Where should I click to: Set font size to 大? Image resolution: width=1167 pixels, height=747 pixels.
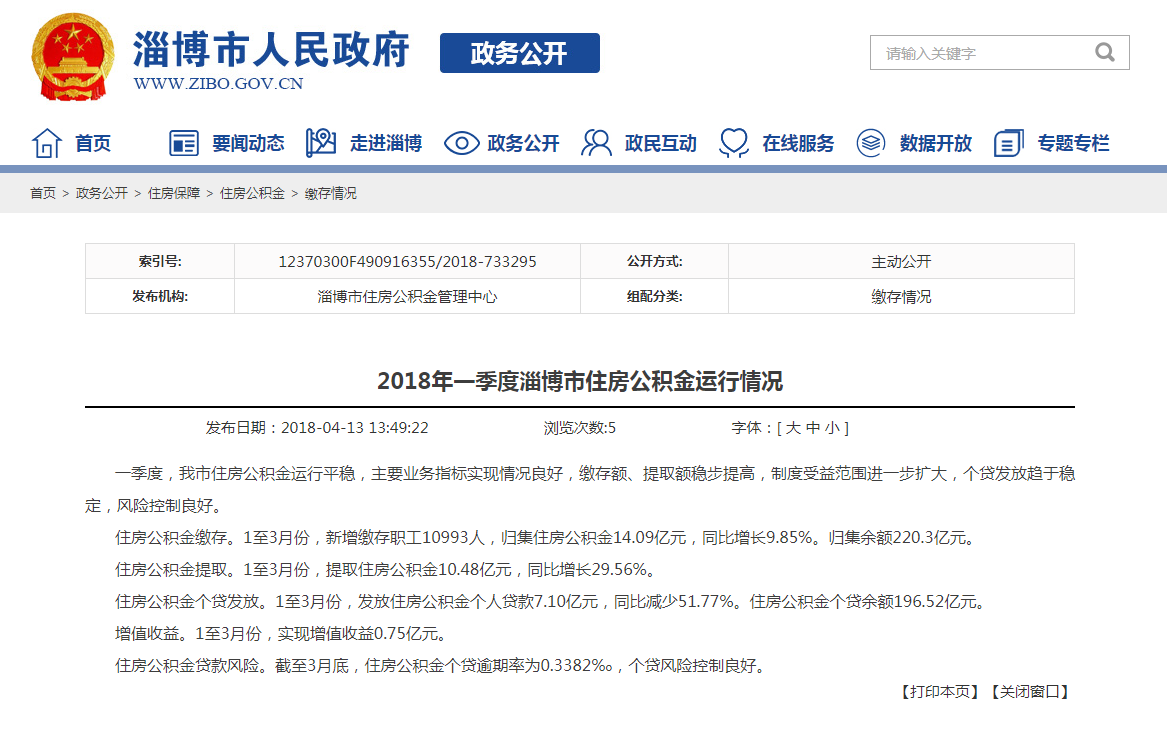[793, 428]
